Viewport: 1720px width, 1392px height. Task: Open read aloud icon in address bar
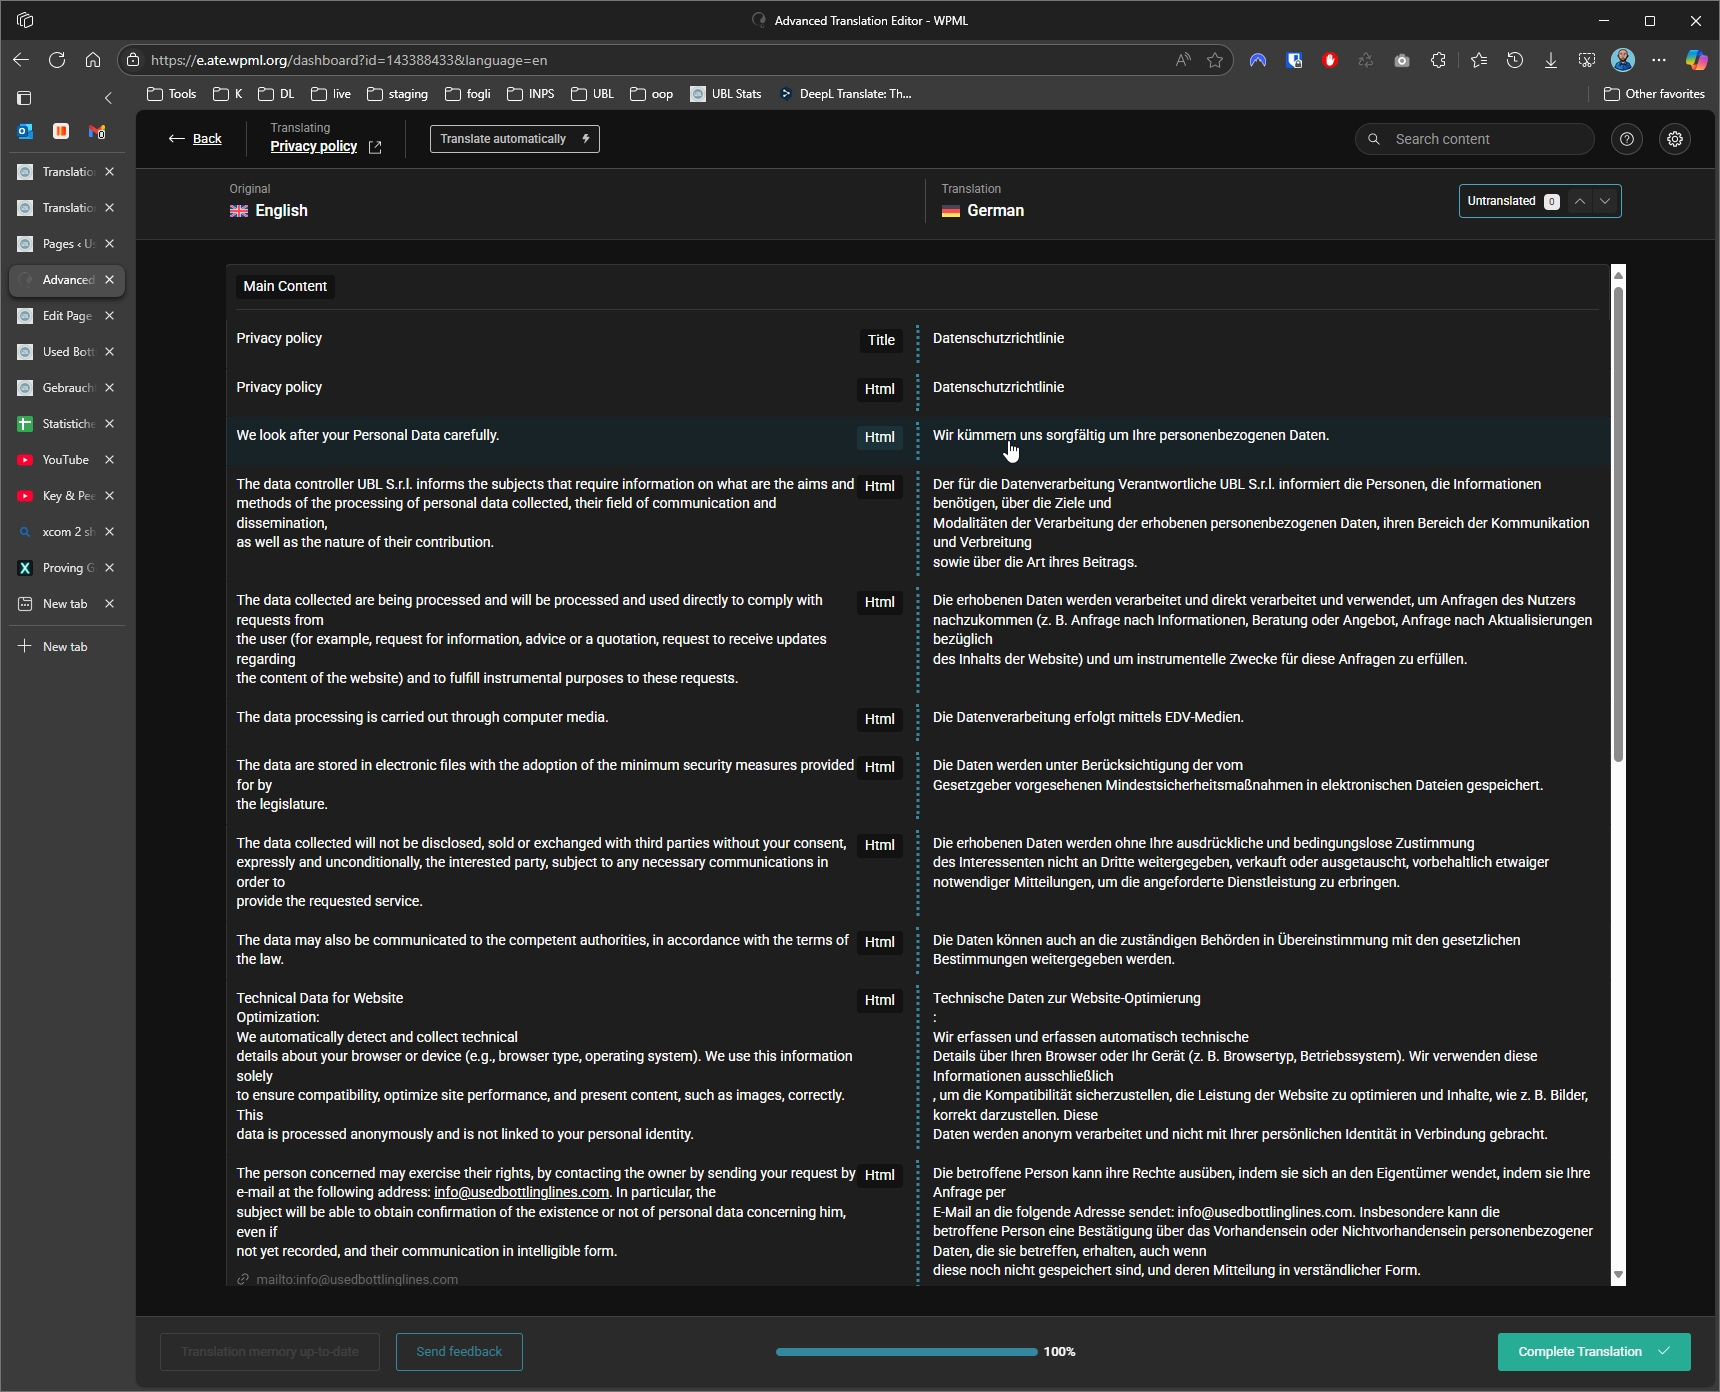click(x=1183, y=60)
